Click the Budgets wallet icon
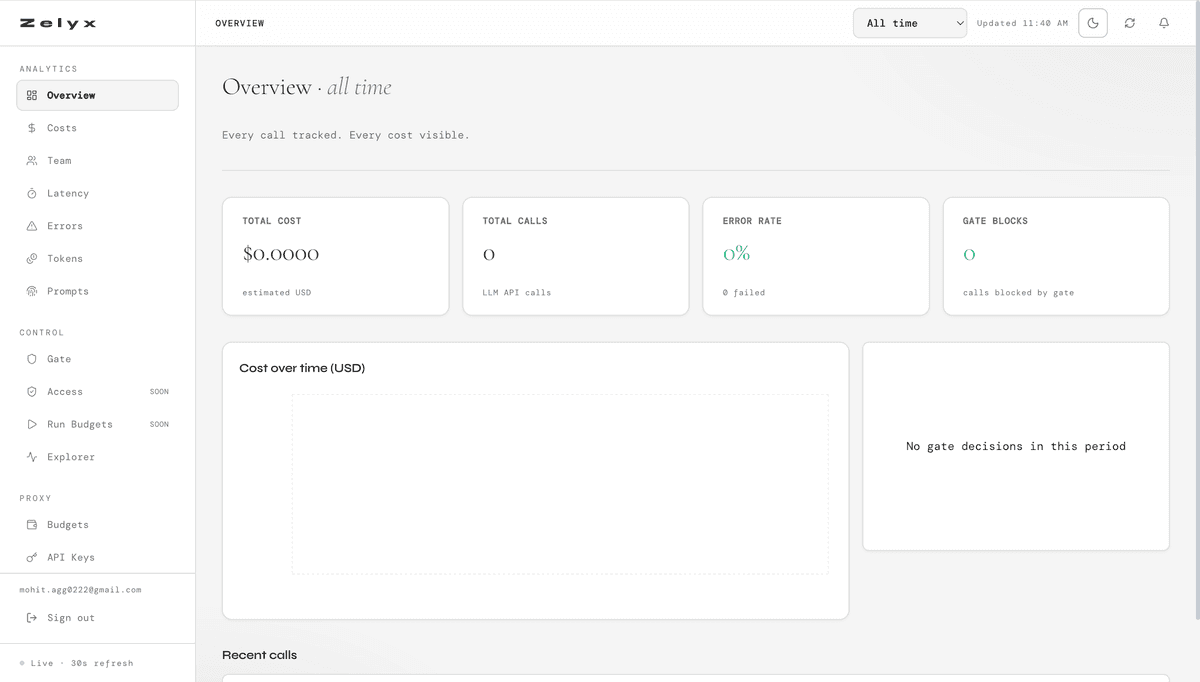The width and height of the screenshot is (1200, 682). [32, 525]
